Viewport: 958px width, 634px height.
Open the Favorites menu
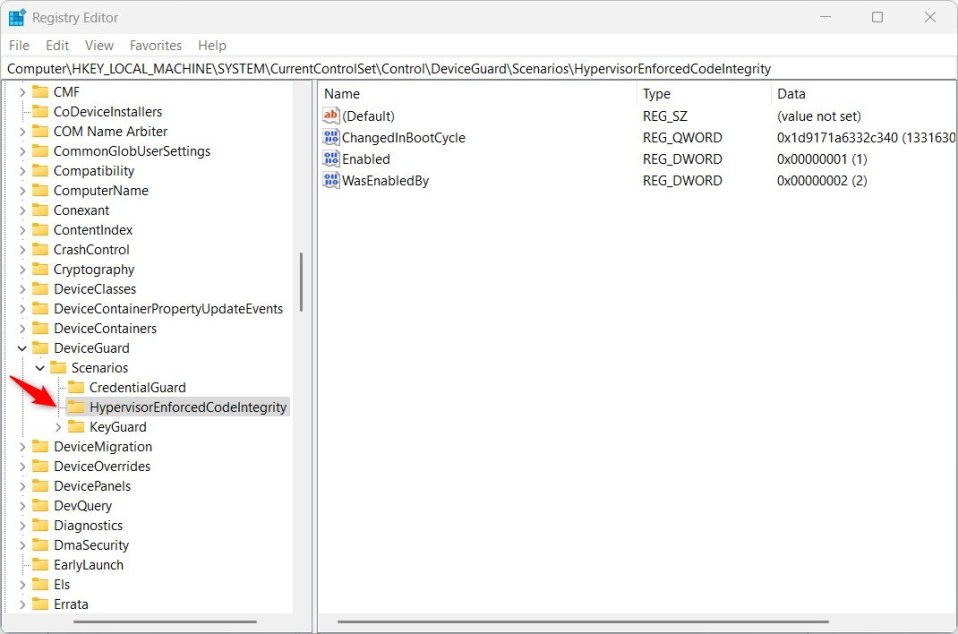coord(155,45)
